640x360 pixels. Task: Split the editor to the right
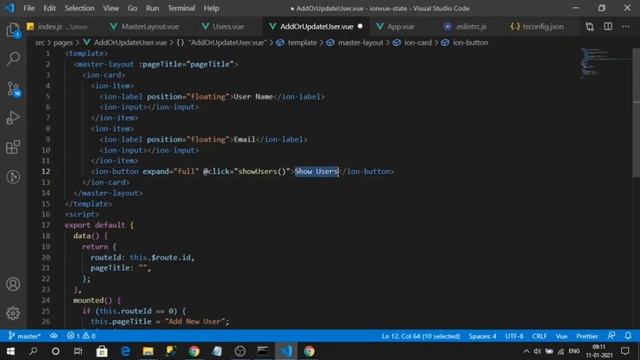[x=608, y=27]
